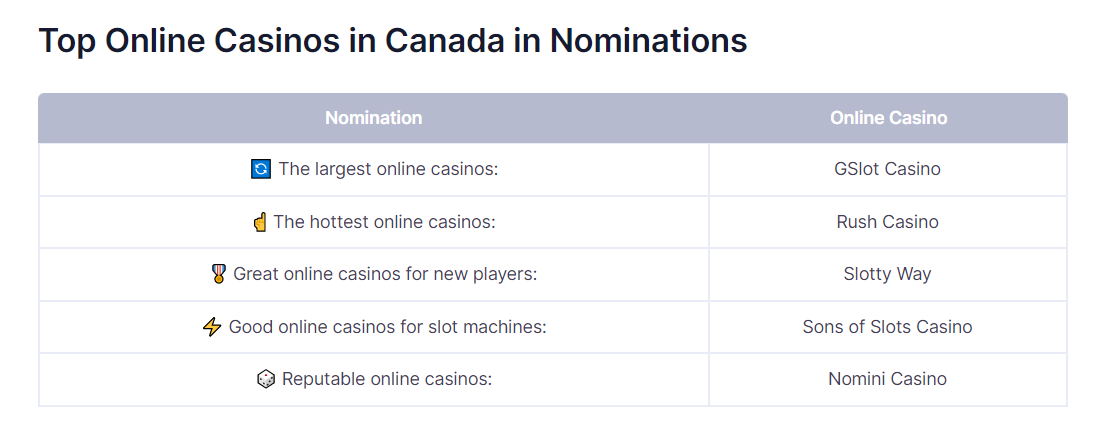Viewport: 1107px width, 439px height.
Task: Click the blue refresh arrows emoji icon
Action: (261, 169)
